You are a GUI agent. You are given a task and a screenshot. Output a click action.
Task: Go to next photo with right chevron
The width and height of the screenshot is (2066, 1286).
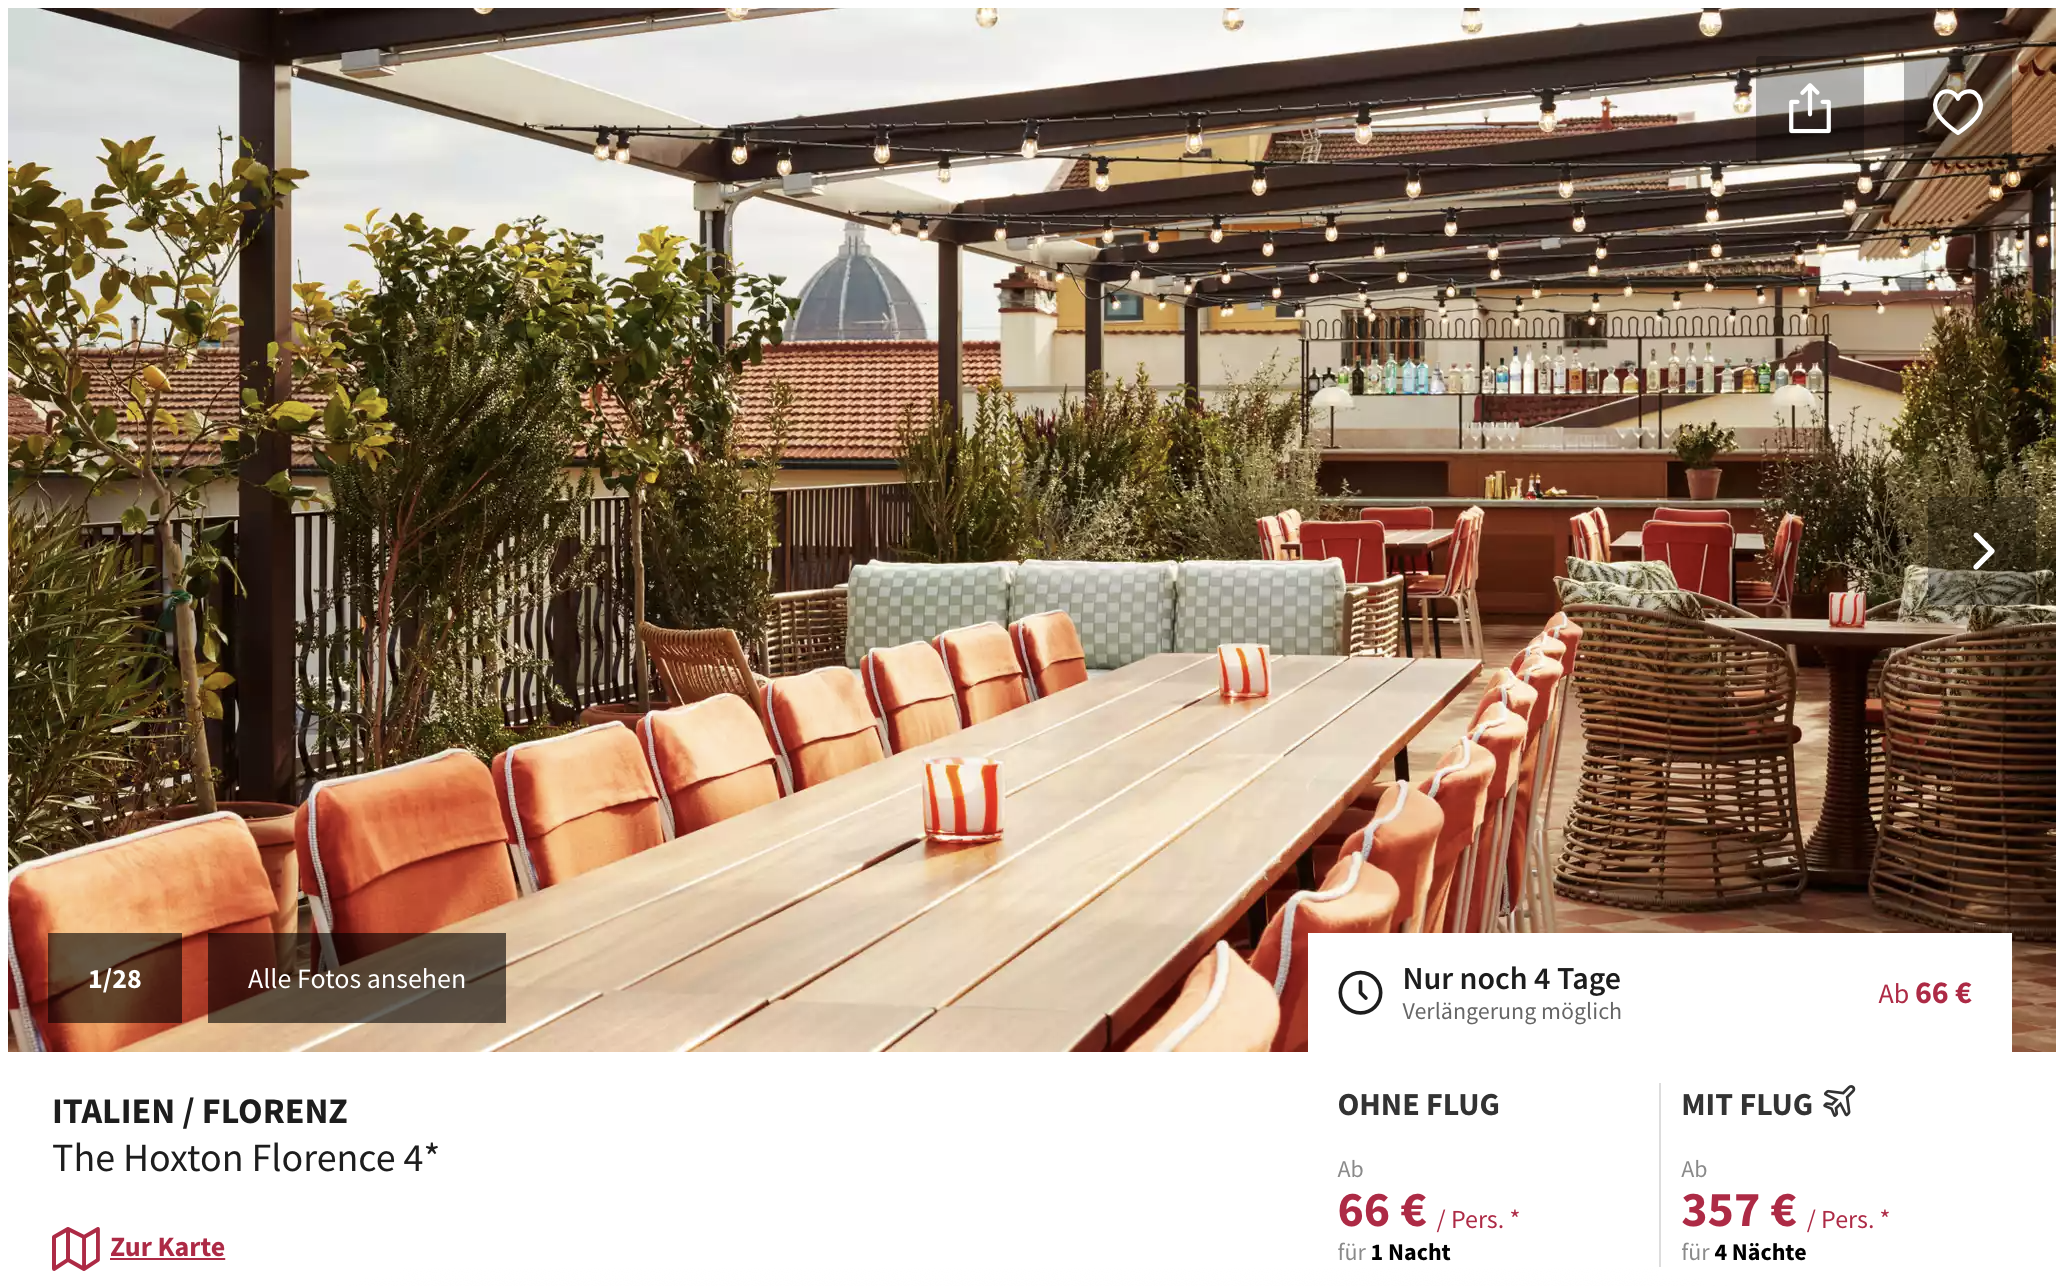click(x=1983, y=551)
